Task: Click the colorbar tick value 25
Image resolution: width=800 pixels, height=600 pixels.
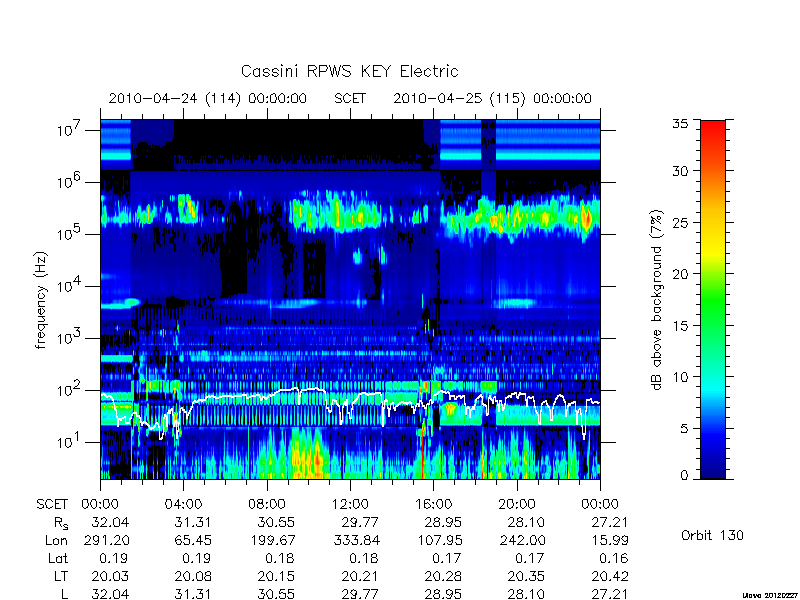Action: [x=680, y=222]
